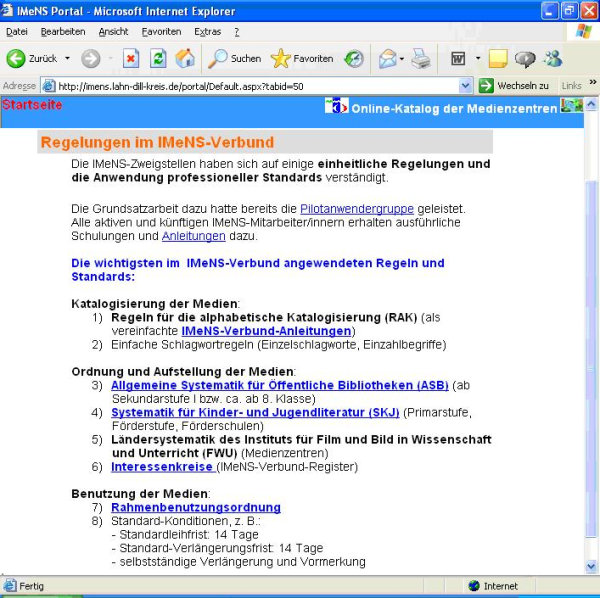Click in the address URL field
Screen dimensions: 600x598
[x=257, y=86]
